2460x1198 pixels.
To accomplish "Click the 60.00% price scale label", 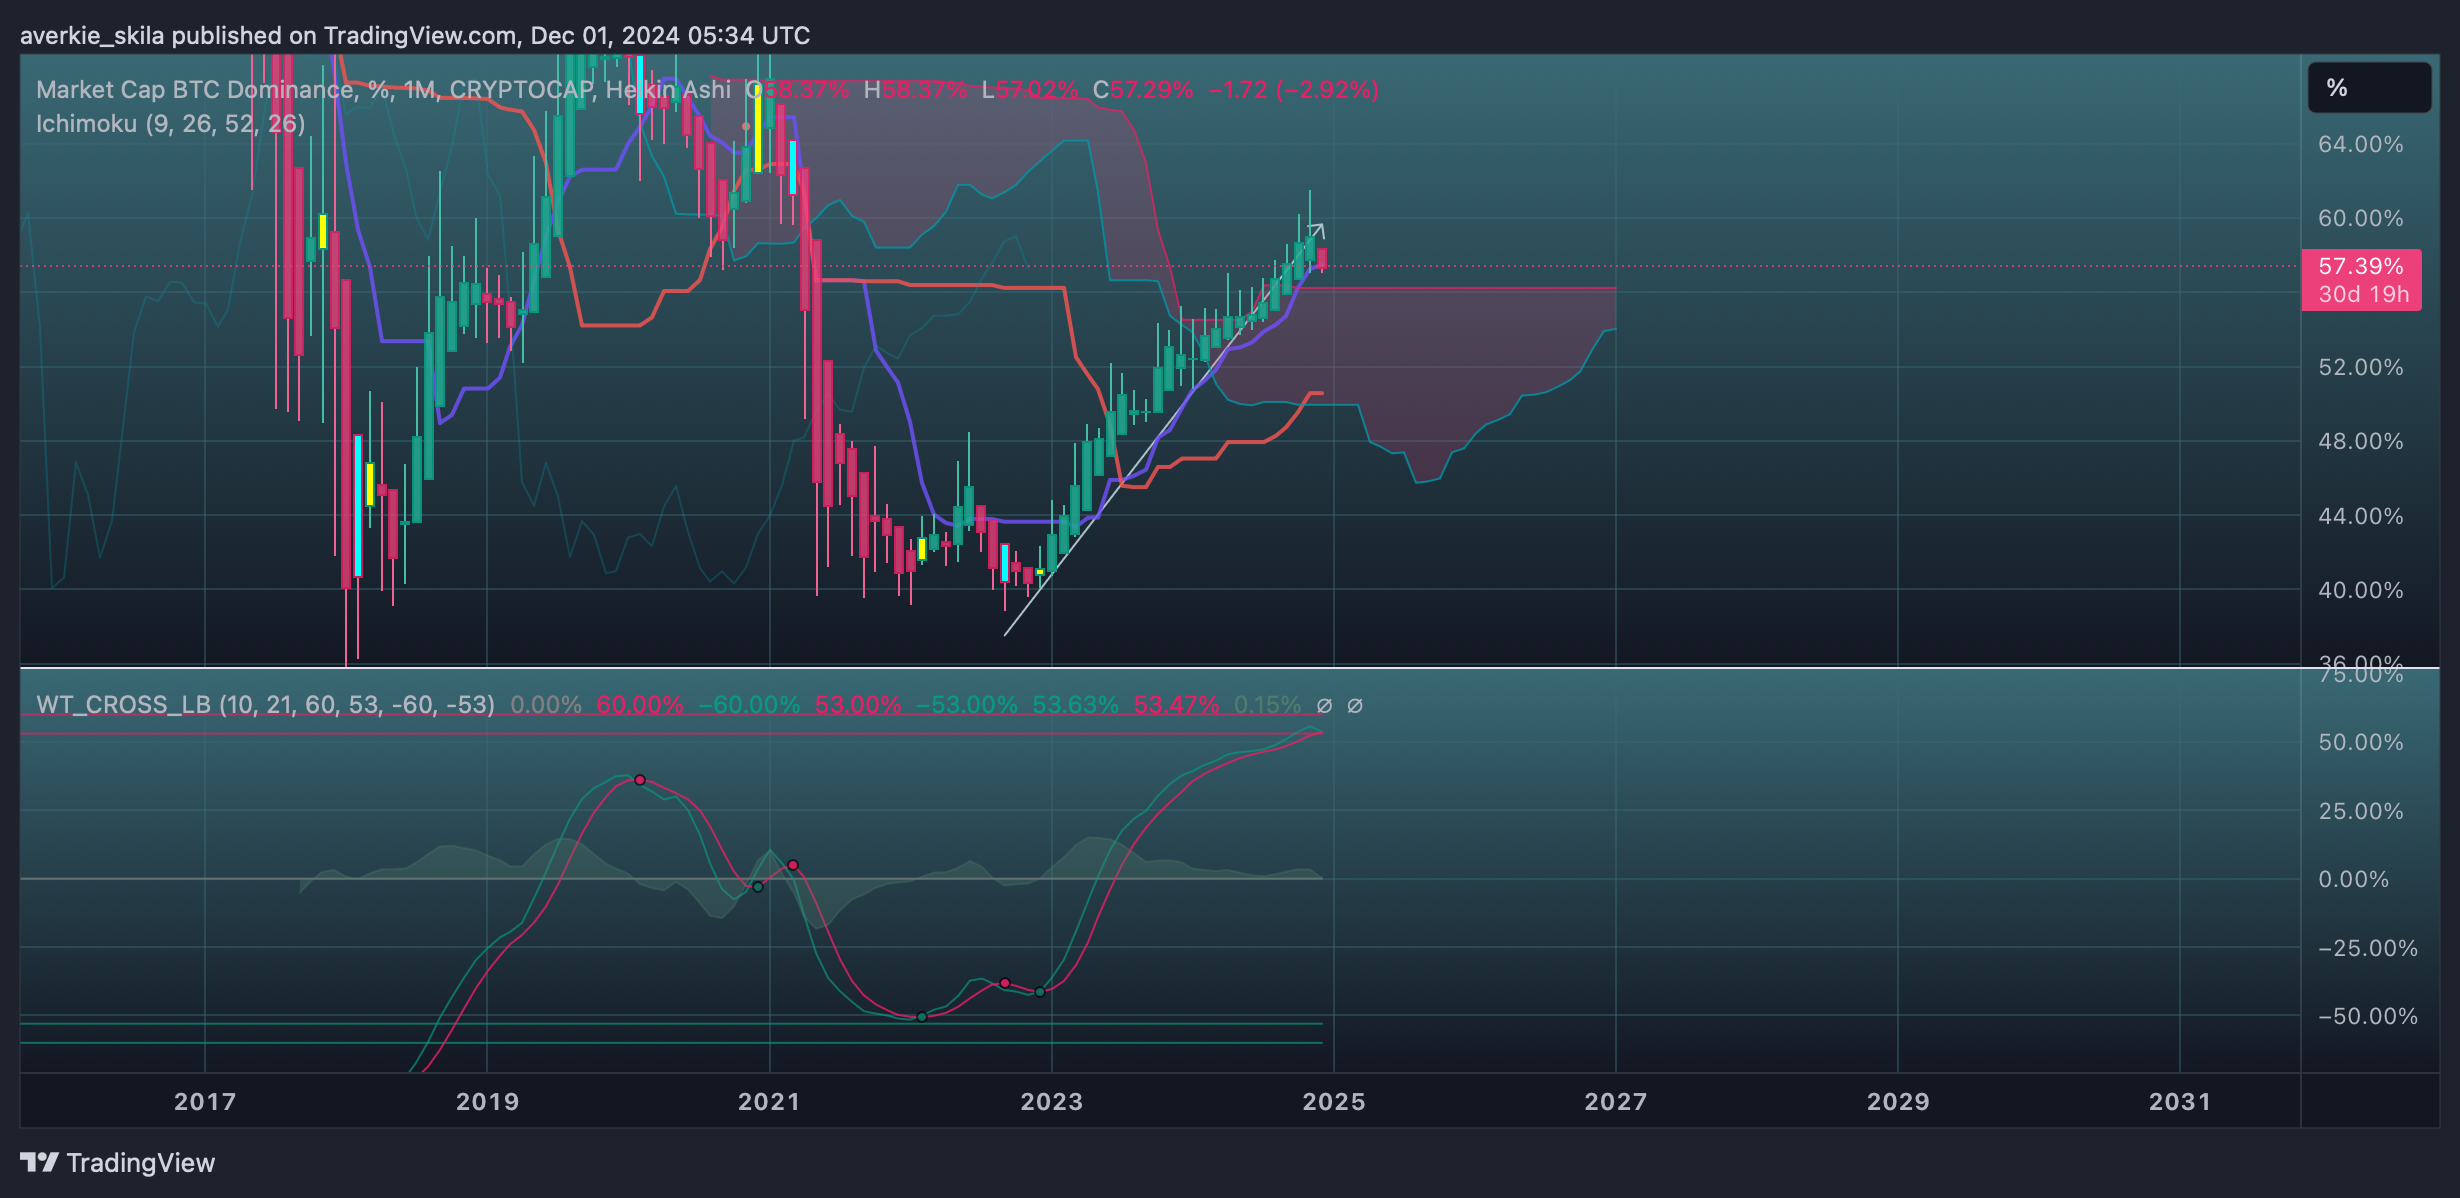I will point(2361,218).
